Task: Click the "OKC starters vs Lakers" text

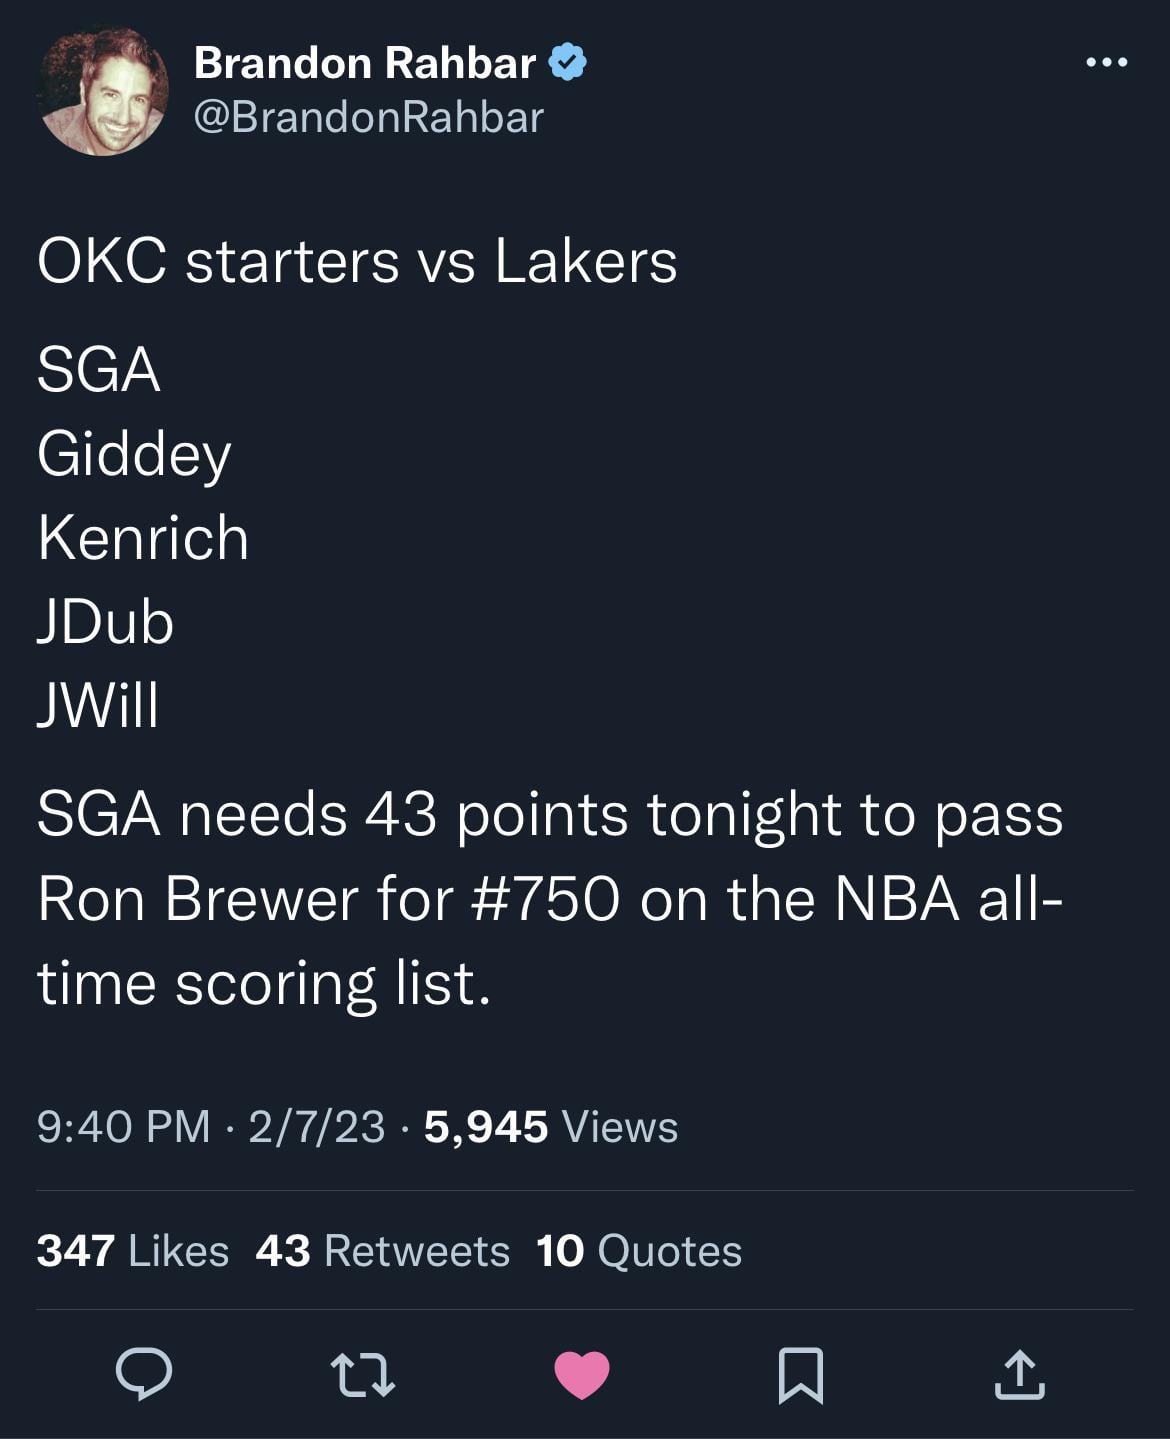Action: click(357, 261)
